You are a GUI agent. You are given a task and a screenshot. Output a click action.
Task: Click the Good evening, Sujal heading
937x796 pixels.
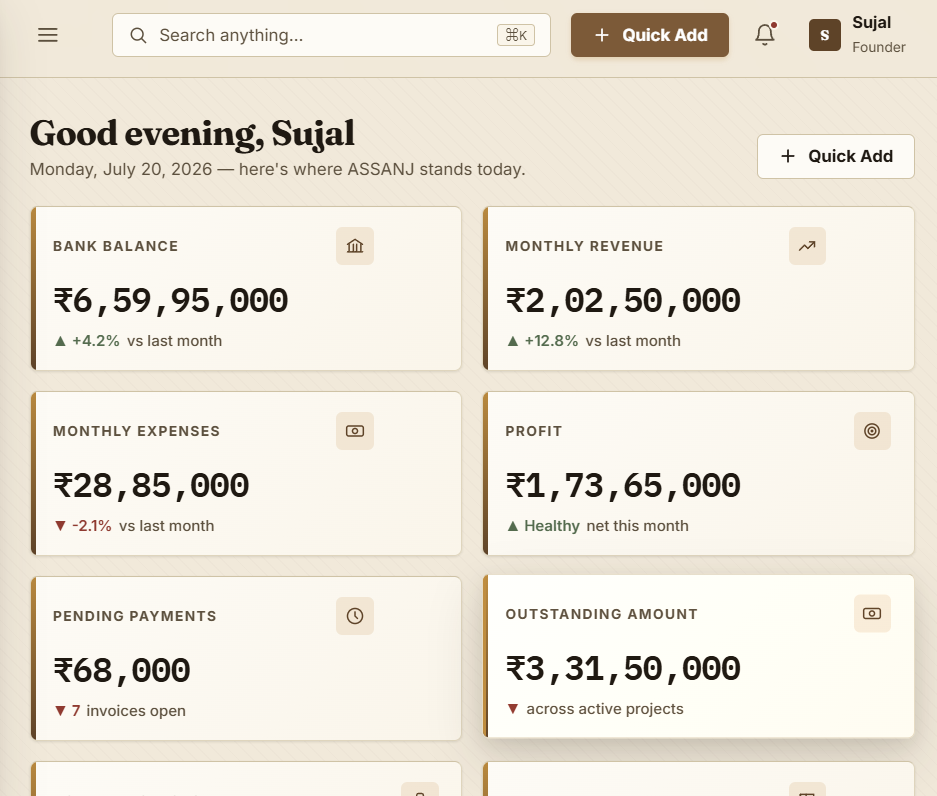point(192,134)
